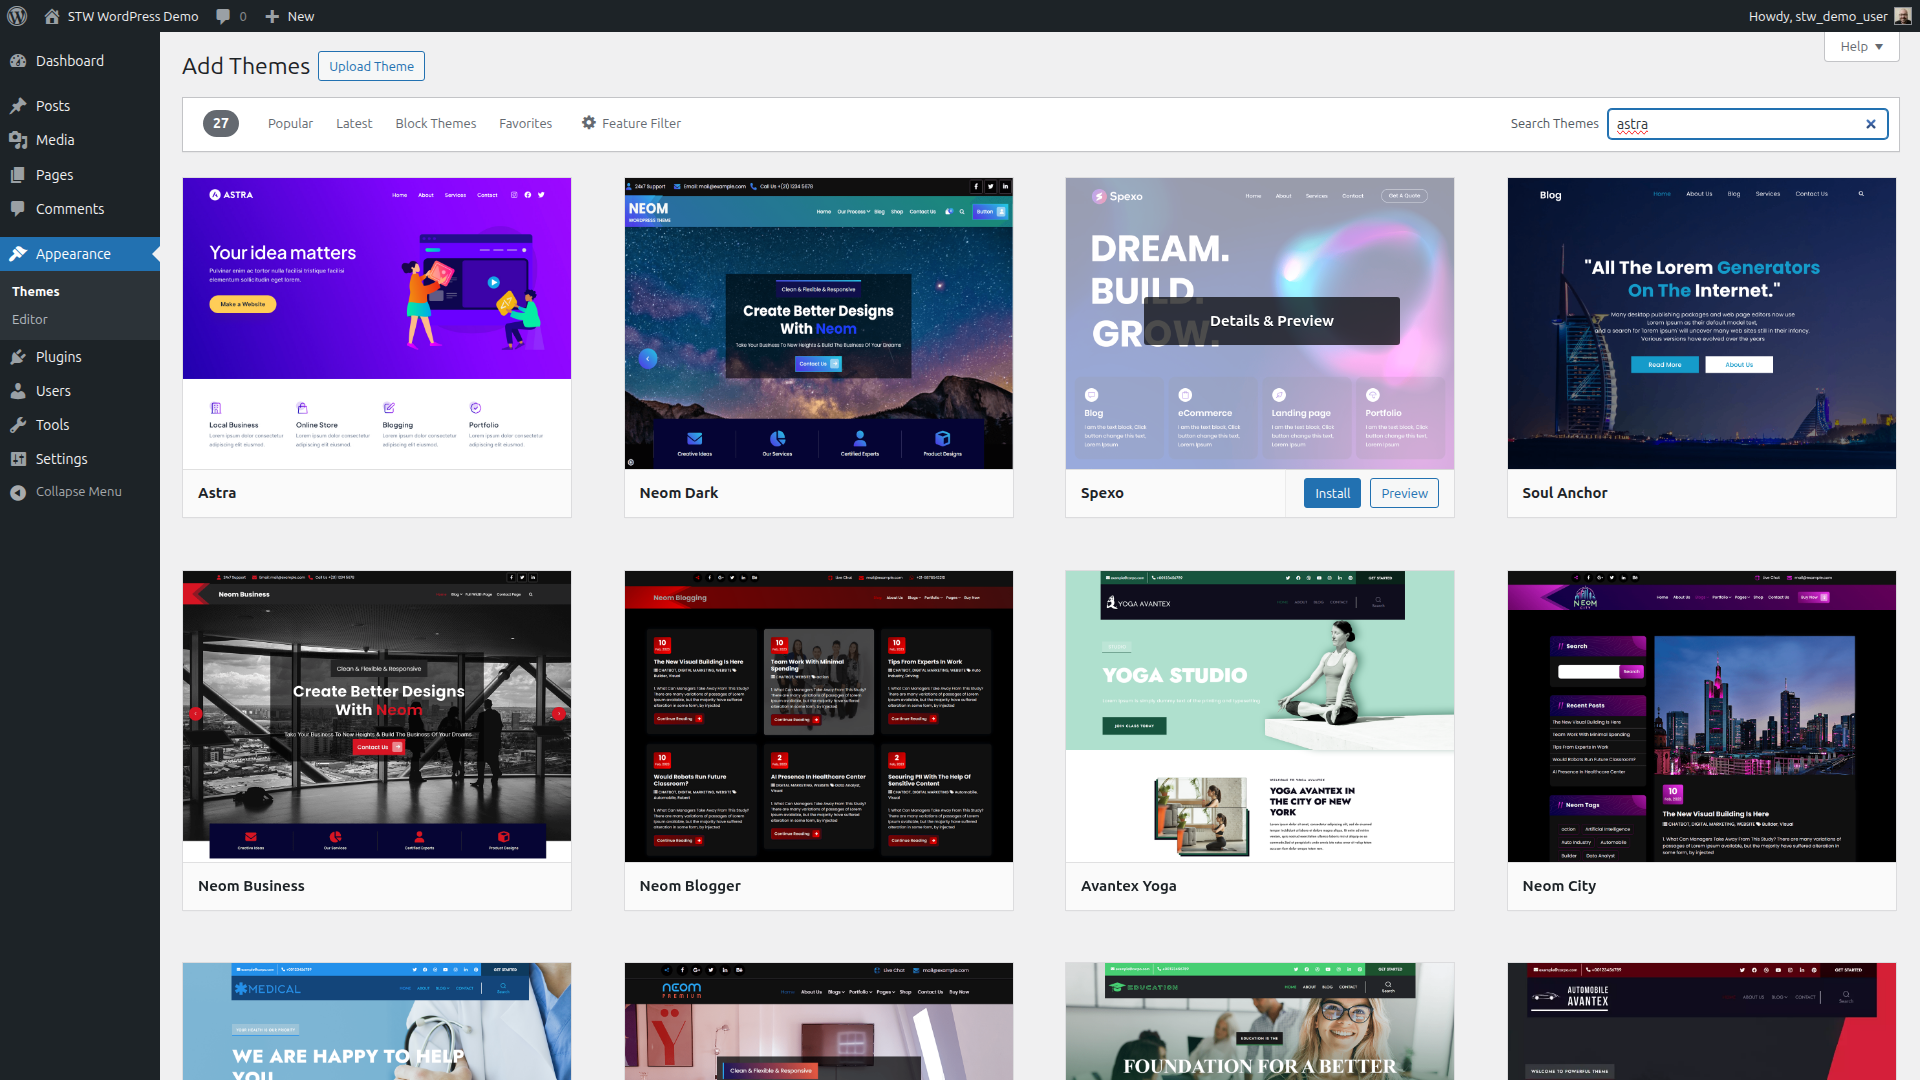Open the Neom Premium theme screenshot
The image size is (1920, 1080).
click(x=818, y=1021)
